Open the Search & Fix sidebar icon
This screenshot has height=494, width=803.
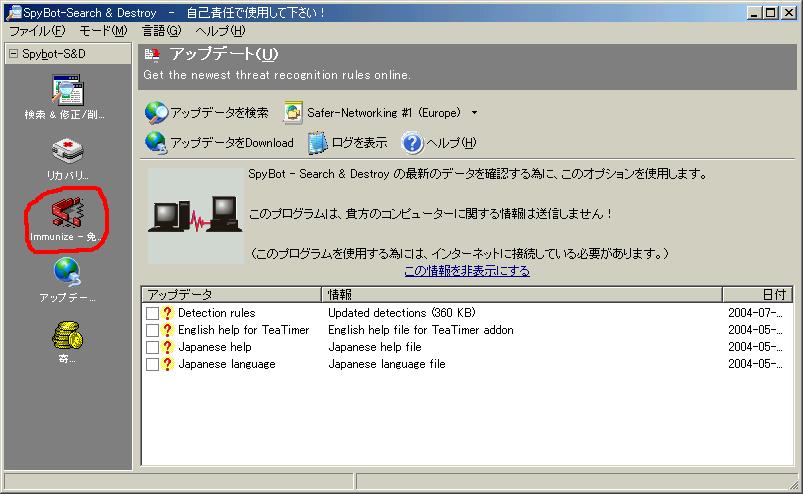tap(67, 90)
